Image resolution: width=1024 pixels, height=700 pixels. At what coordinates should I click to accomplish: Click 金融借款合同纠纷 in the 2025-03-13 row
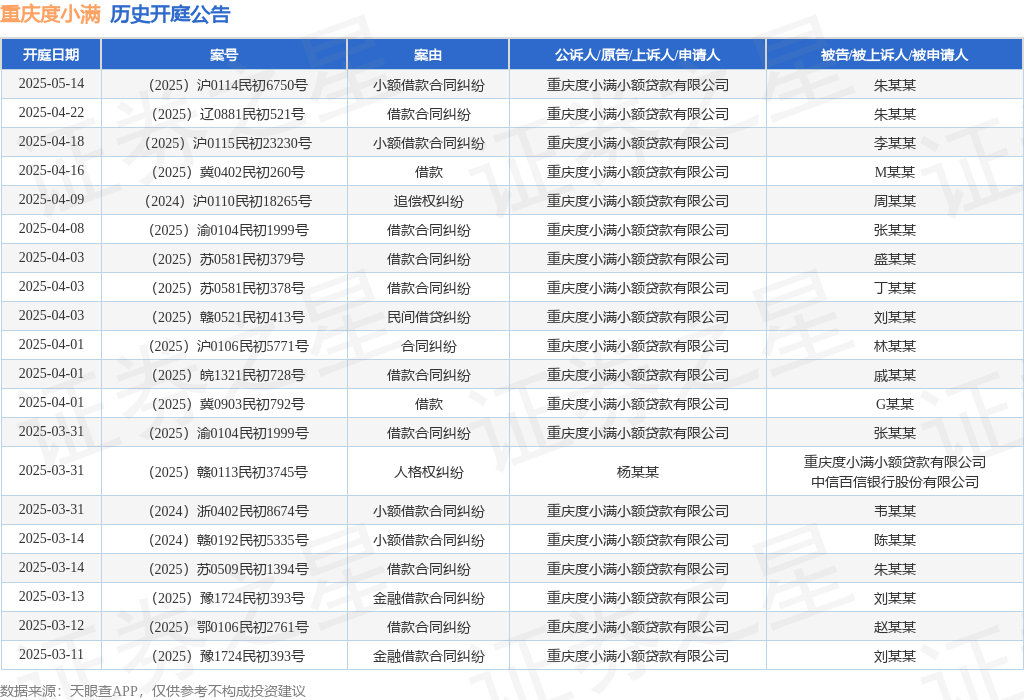428,598
